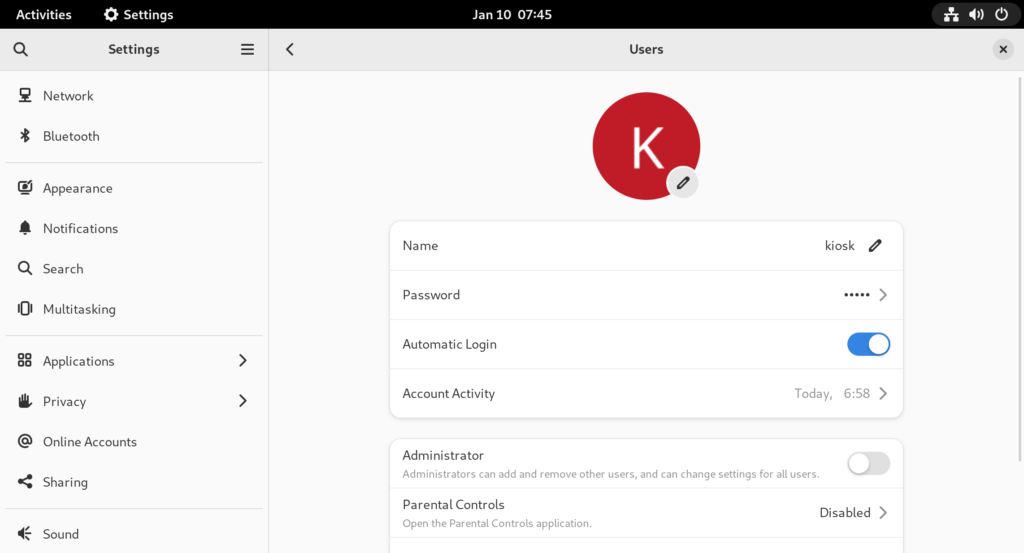Edit the avatar with the pencil badge
The width and height of the screenshot is (1024, 553).
point(683,182)
